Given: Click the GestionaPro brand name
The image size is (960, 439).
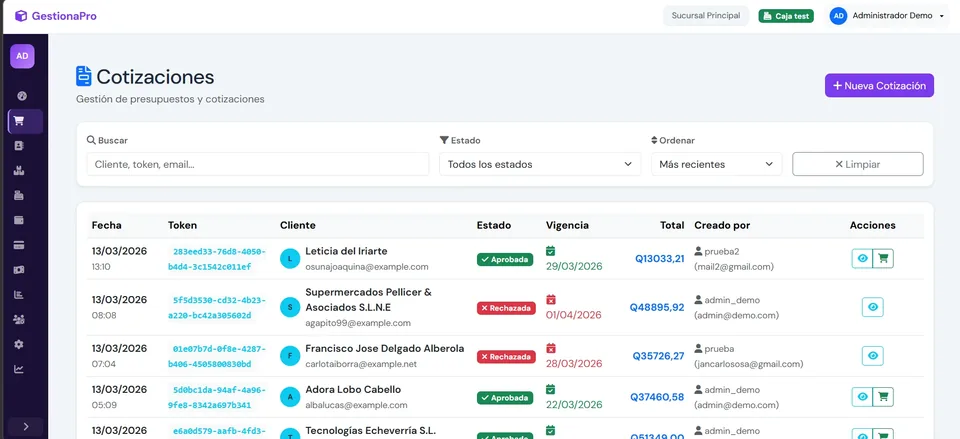Looking at the screenshot, I should click(64, 16).
